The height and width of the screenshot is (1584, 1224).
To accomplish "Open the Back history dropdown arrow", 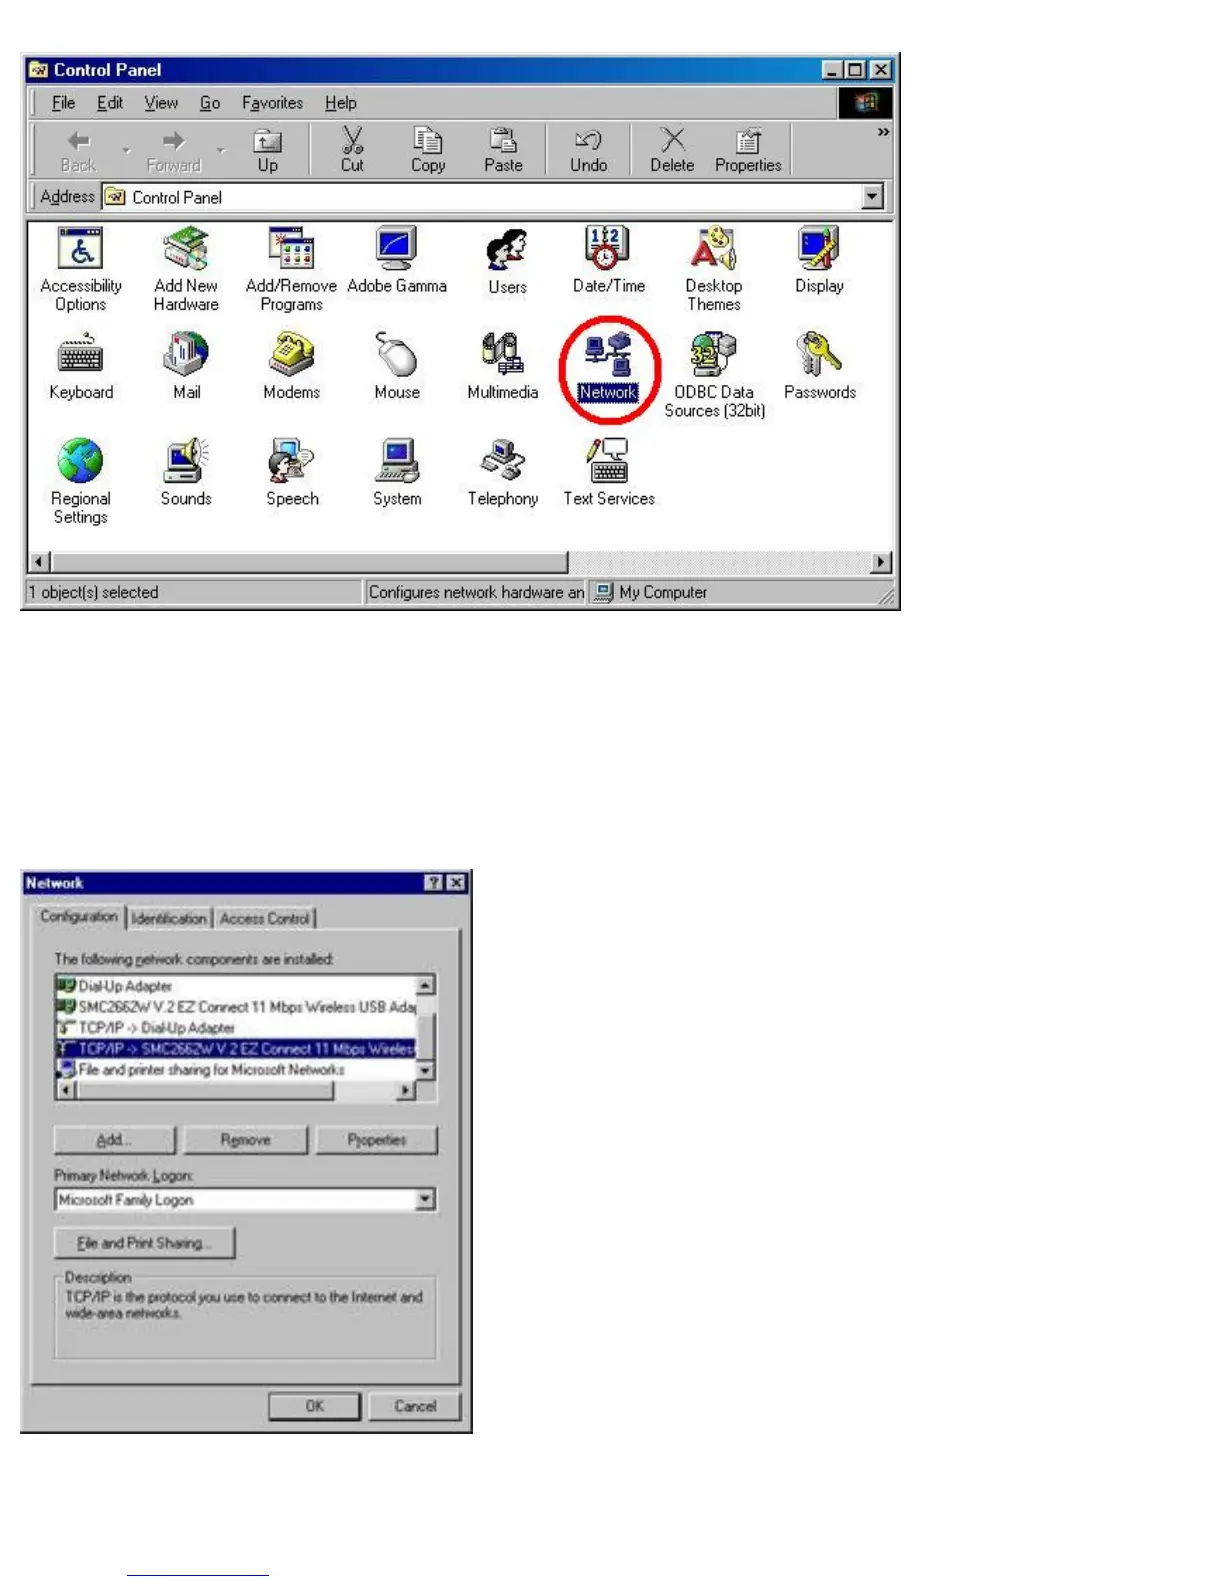I will (126, 151).
